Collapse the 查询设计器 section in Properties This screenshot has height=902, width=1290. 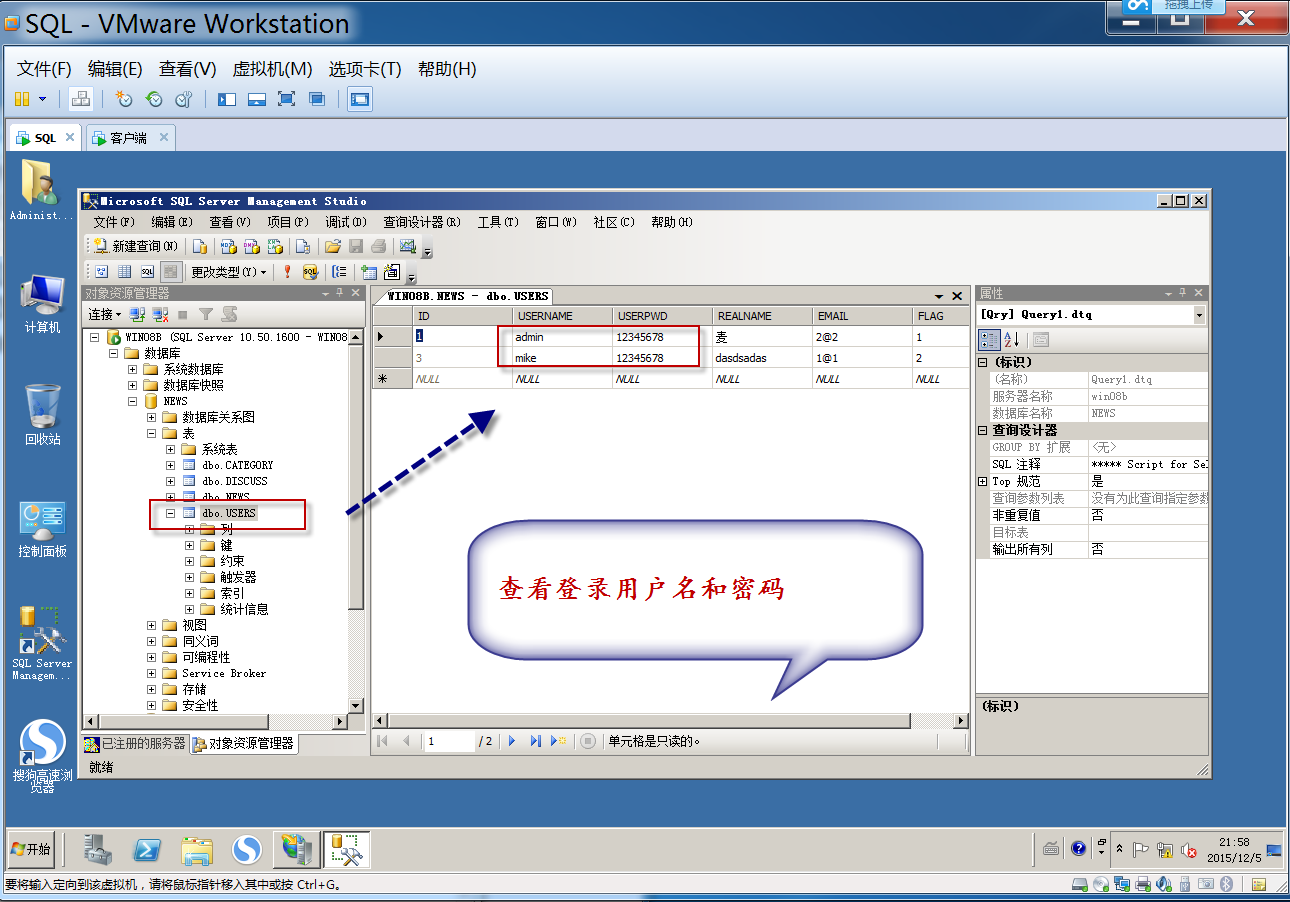coord(983,430)
